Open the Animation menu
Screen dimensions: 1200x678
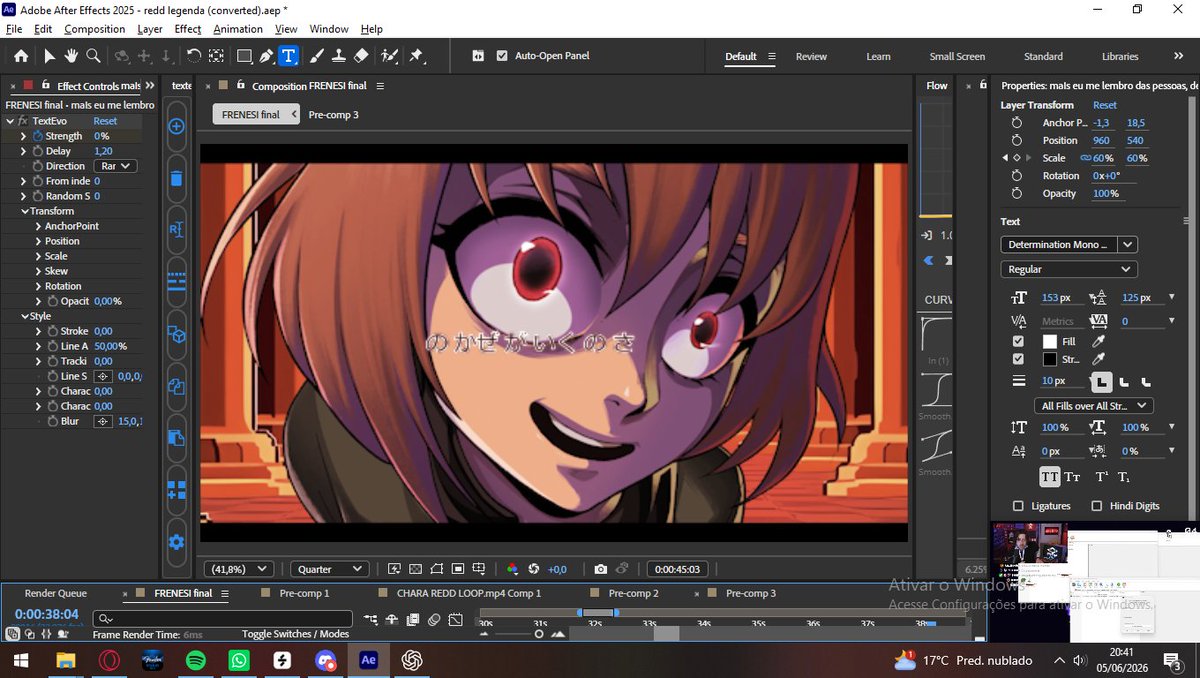[238, 29]
